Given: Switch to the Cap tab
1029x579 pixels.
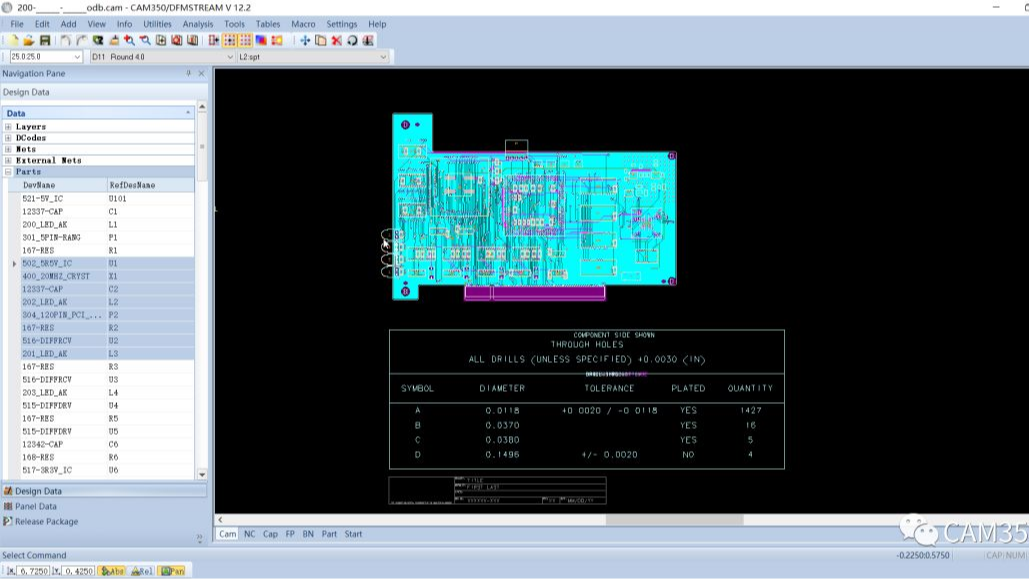Looking at the screenshot, I should coord(270,534).
